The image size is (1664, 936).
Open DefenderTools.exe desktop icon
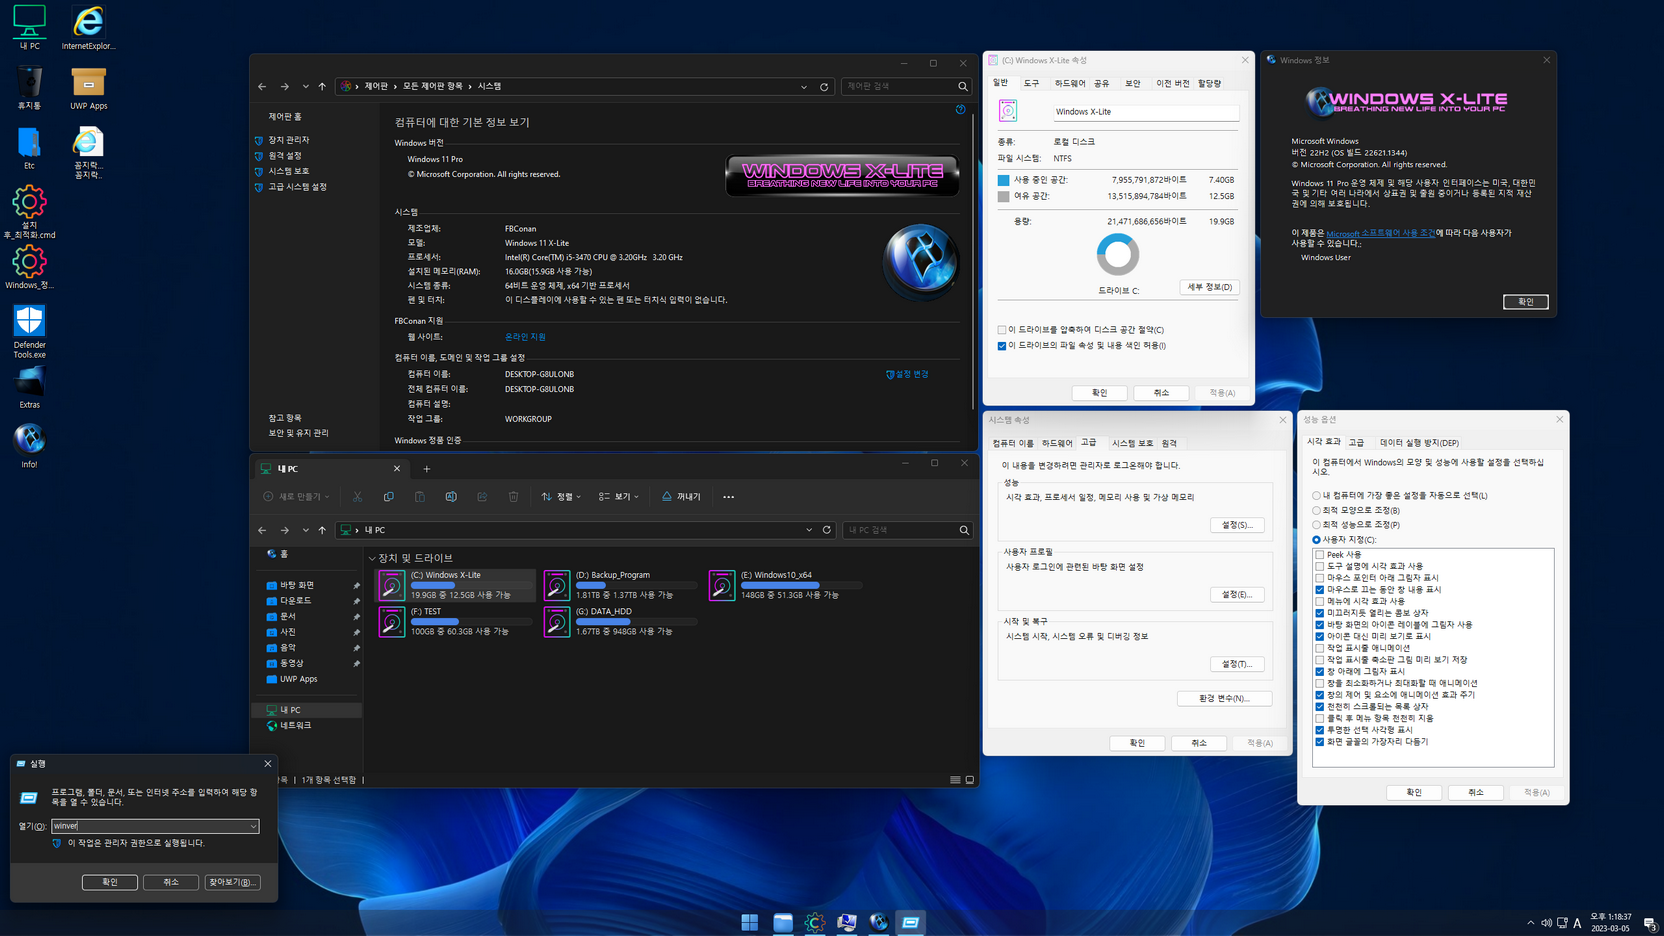[x=29, y=332]
